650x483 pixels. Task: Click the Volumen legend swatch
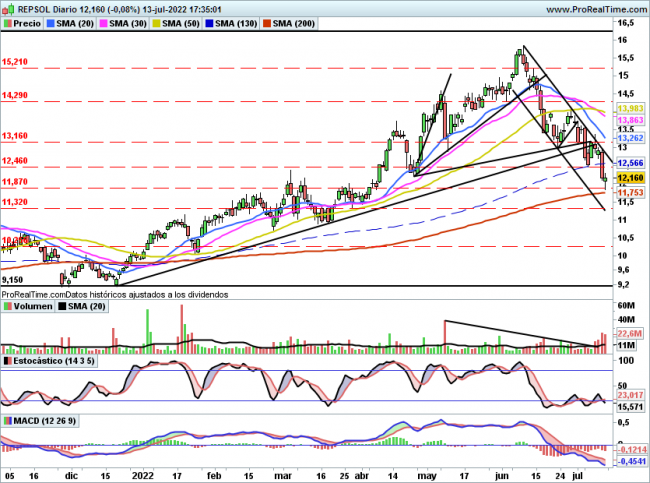[x=7, y=307]
